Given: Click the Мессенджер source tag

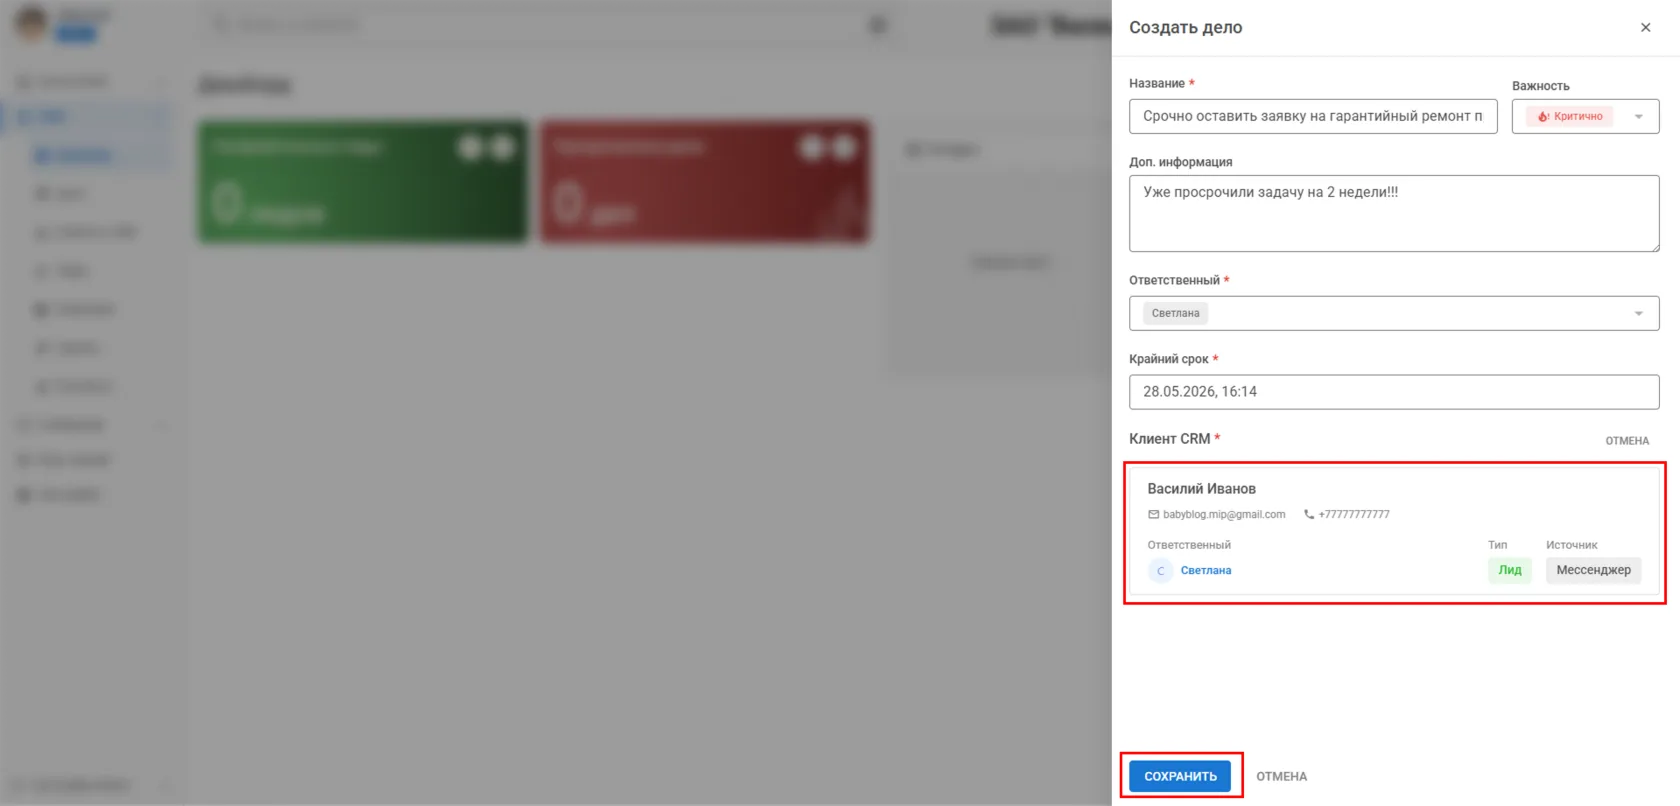Looking at the screenshot, I should tap(1593, 570).
